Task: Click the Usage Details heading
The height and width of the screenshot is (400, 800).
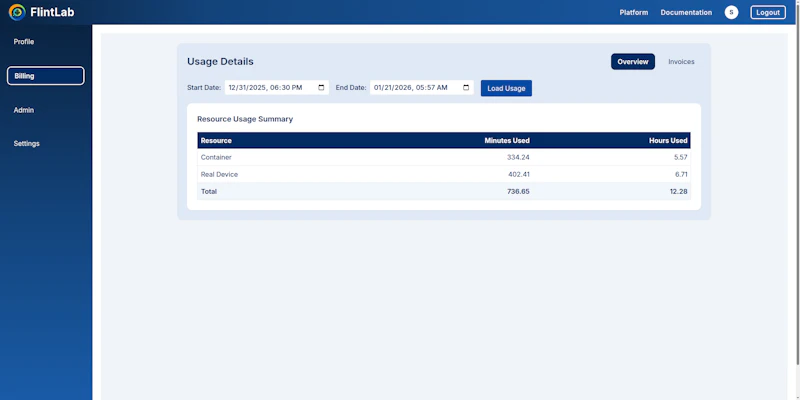Action: (220, 62)
